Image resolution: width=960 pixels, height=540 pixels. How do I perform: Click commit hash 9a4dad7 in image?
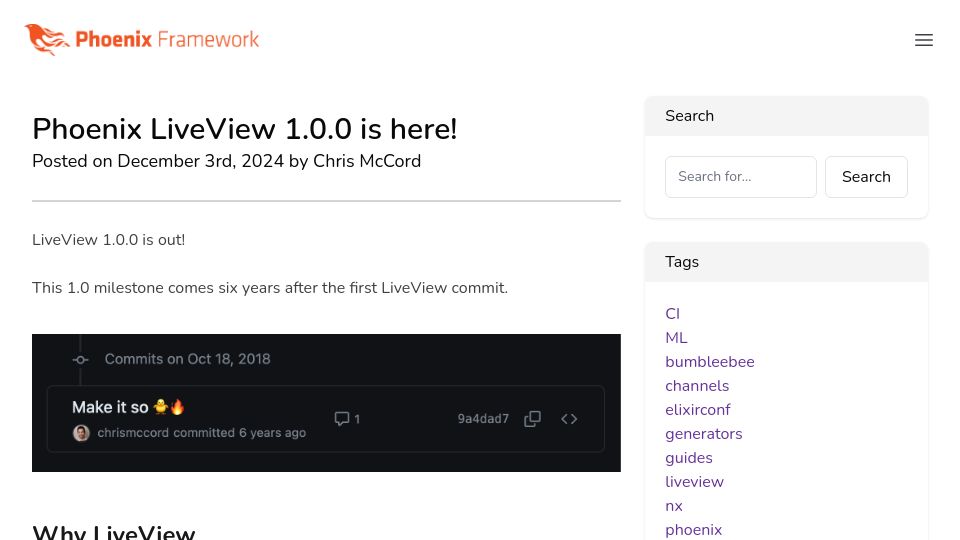coord(483,419)
